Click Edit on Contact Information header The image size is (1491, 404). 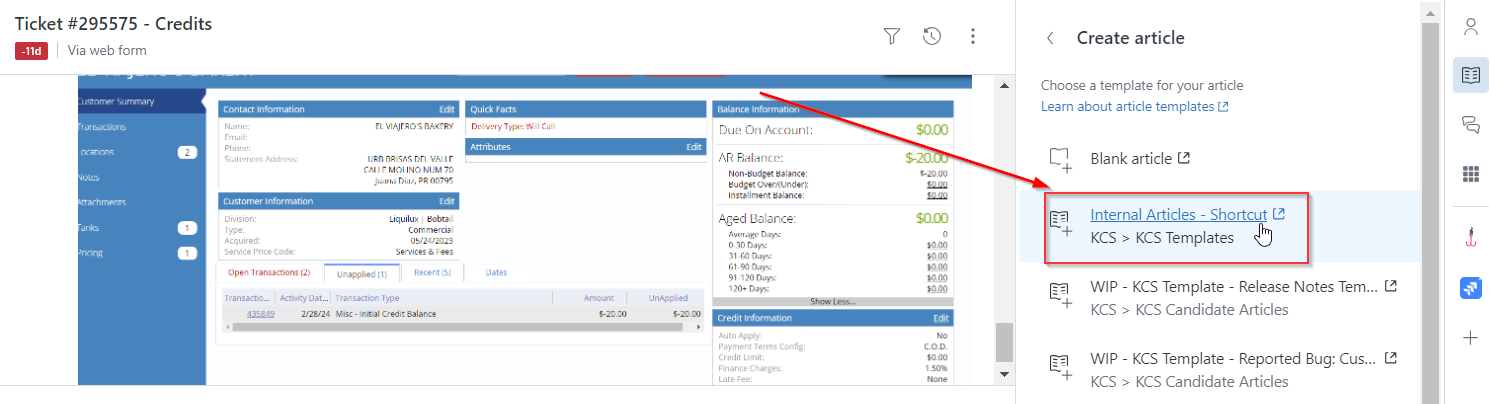click(446, 109)
